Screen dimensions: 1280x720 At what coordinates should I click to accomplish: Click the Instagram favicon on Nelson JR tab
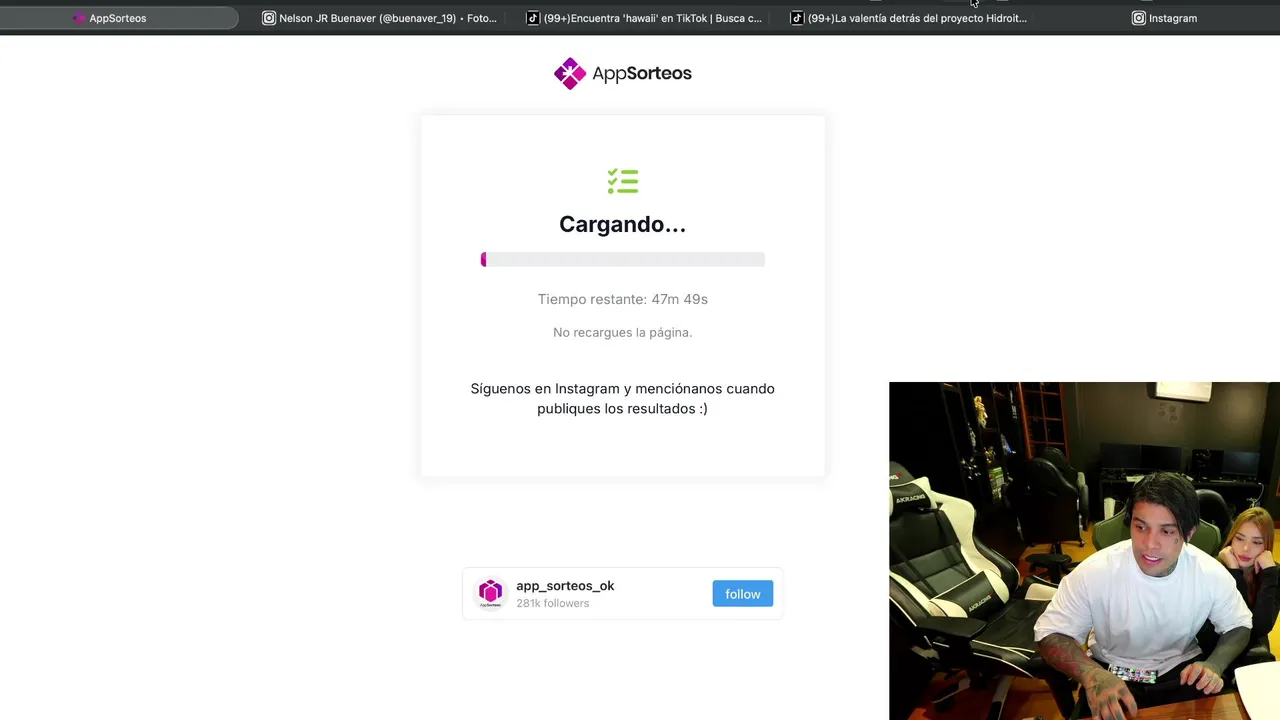pos(269,18)
